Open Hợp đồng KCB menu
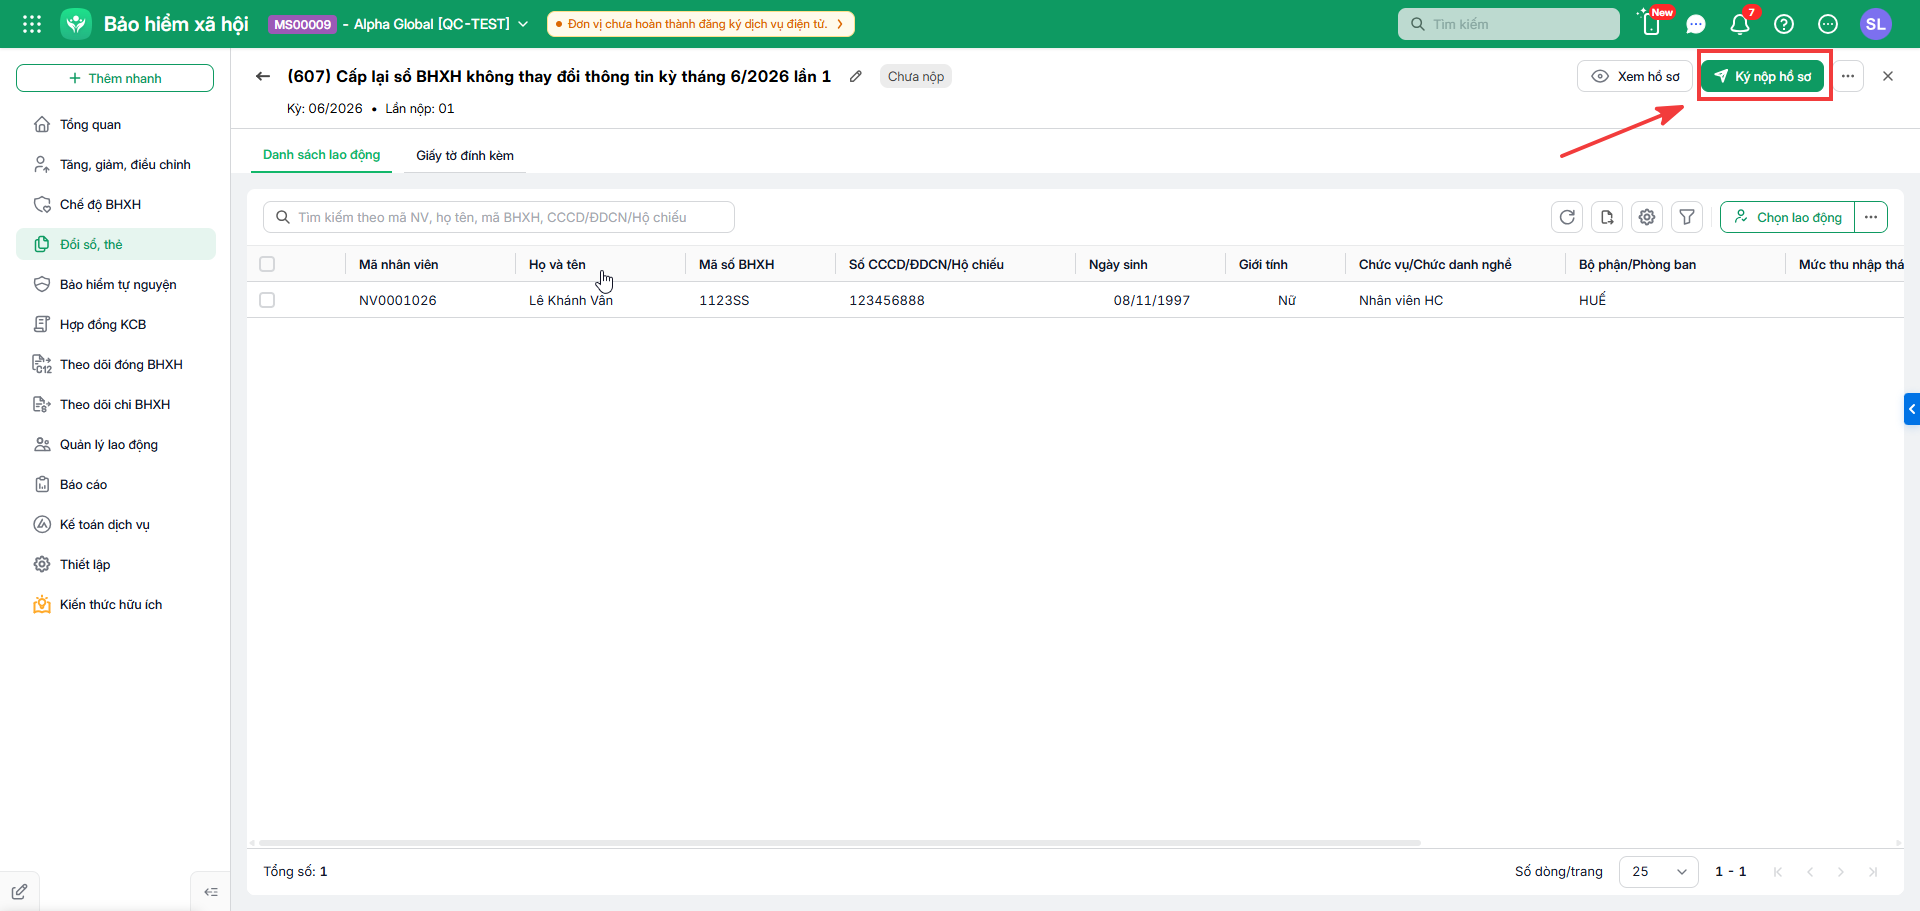The width and height of the screenshot is (1920, 911). pos(116,324)
